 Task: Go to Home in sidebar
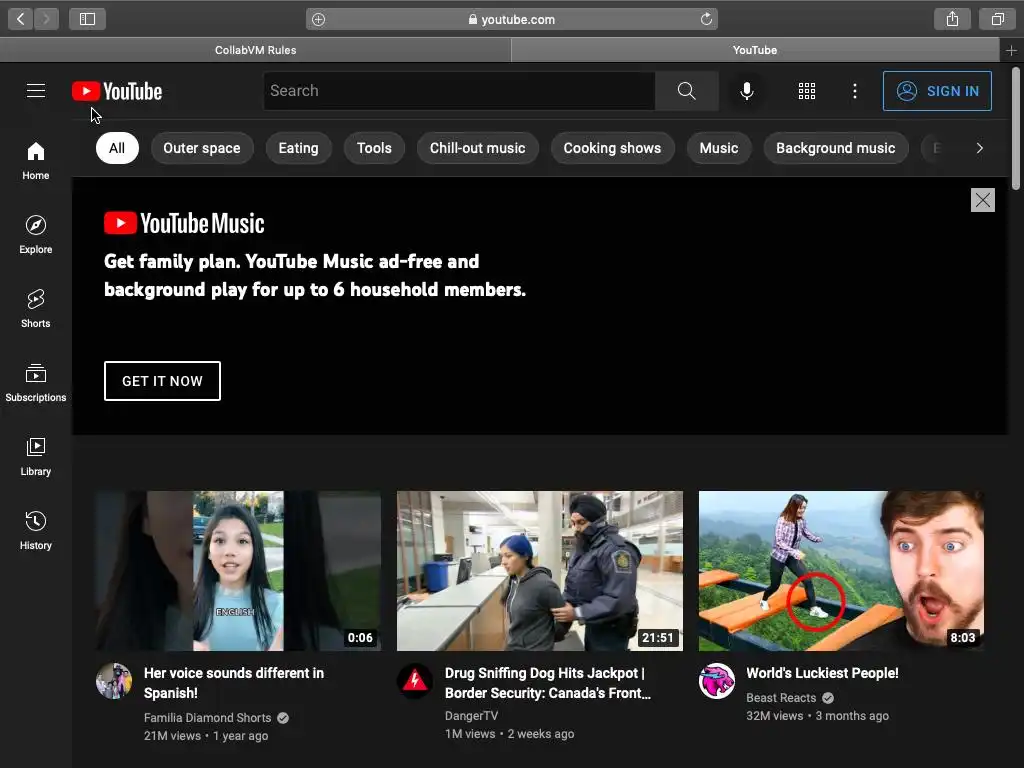point(36,161)
